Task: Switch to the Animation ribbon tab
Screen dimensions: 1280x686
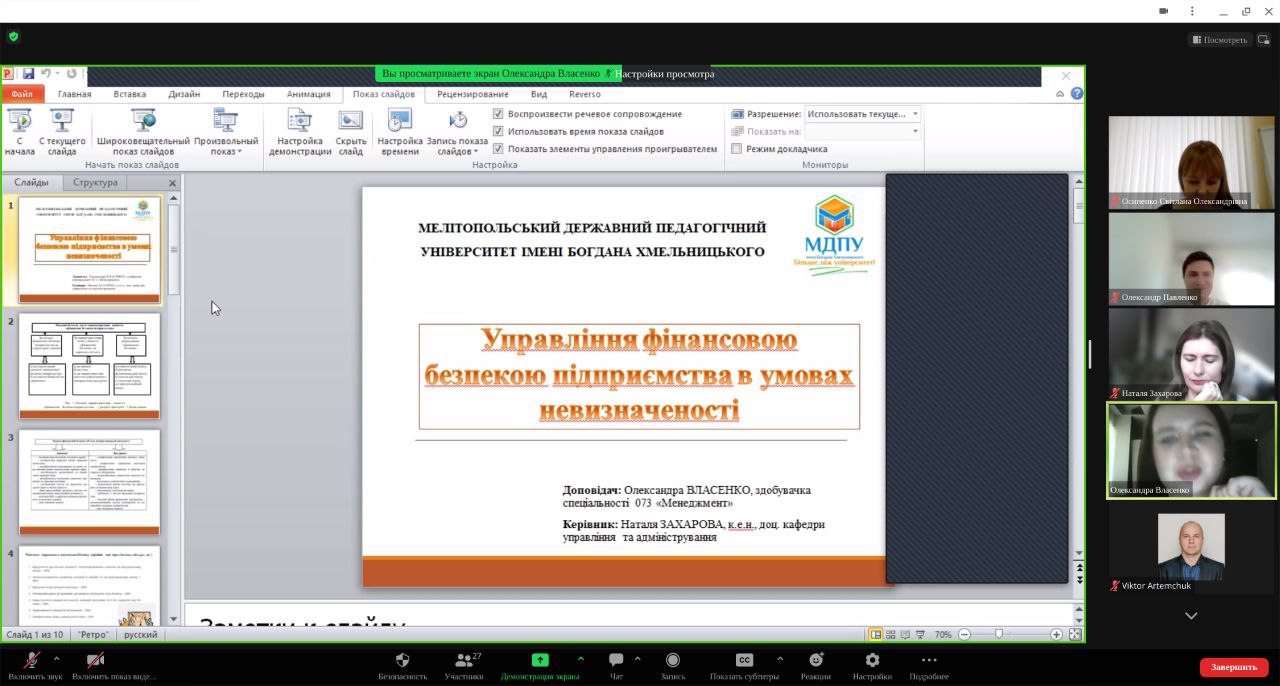Action: tap(308, 94)
